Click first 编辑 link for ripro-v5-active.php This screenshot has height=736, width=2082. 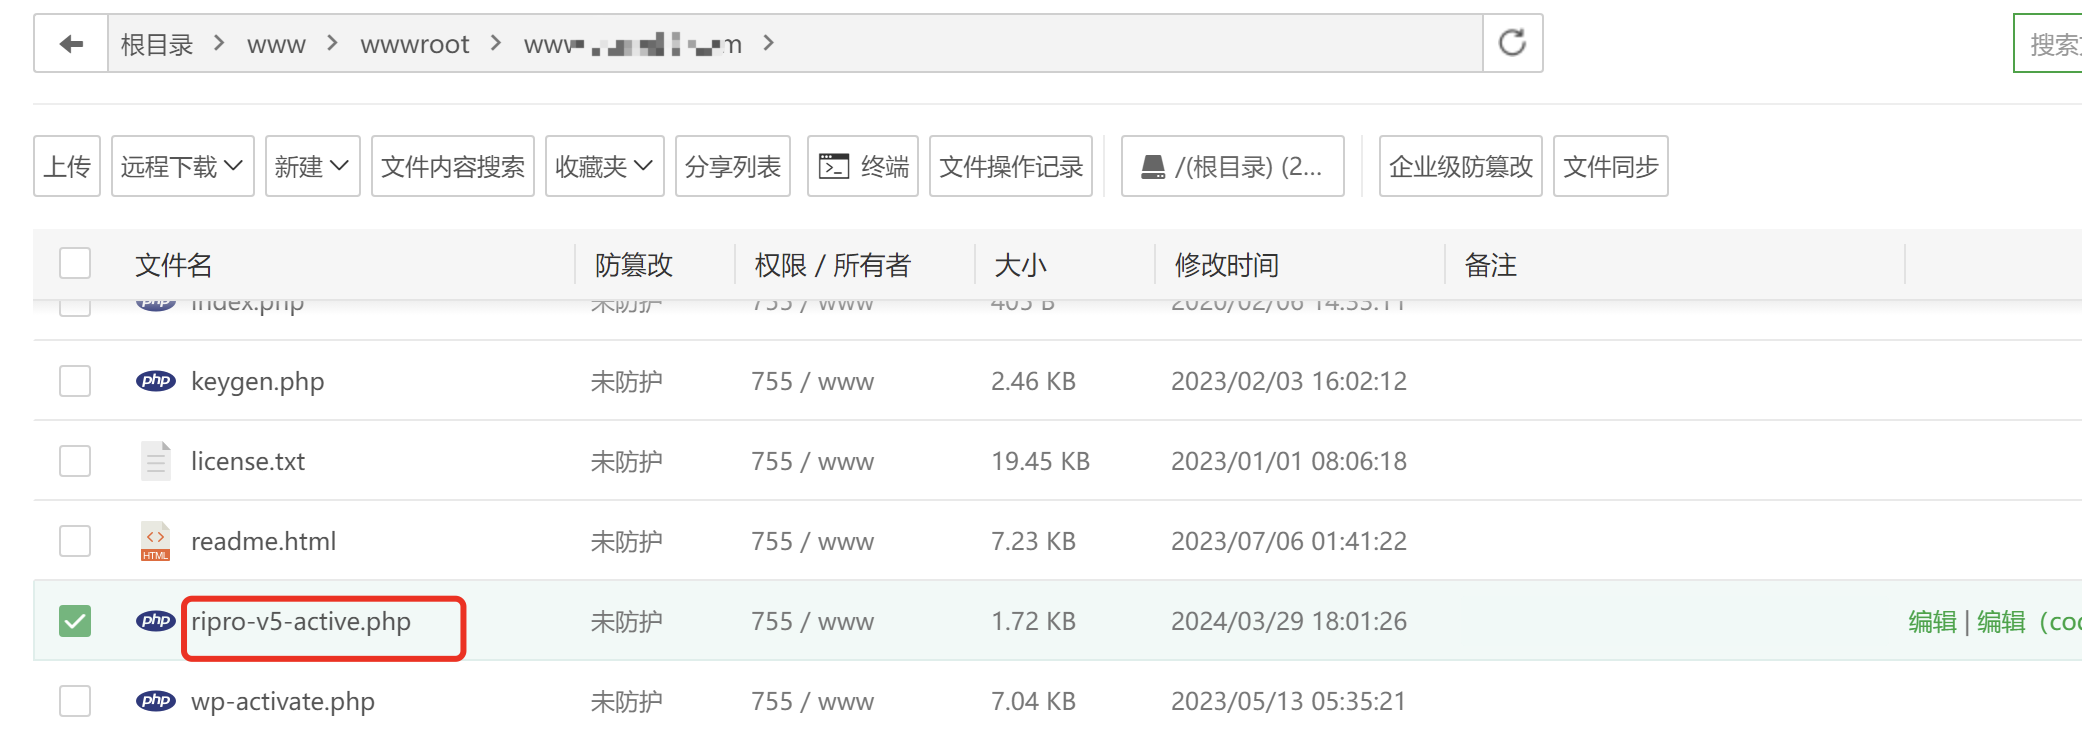pos(1932,622)
